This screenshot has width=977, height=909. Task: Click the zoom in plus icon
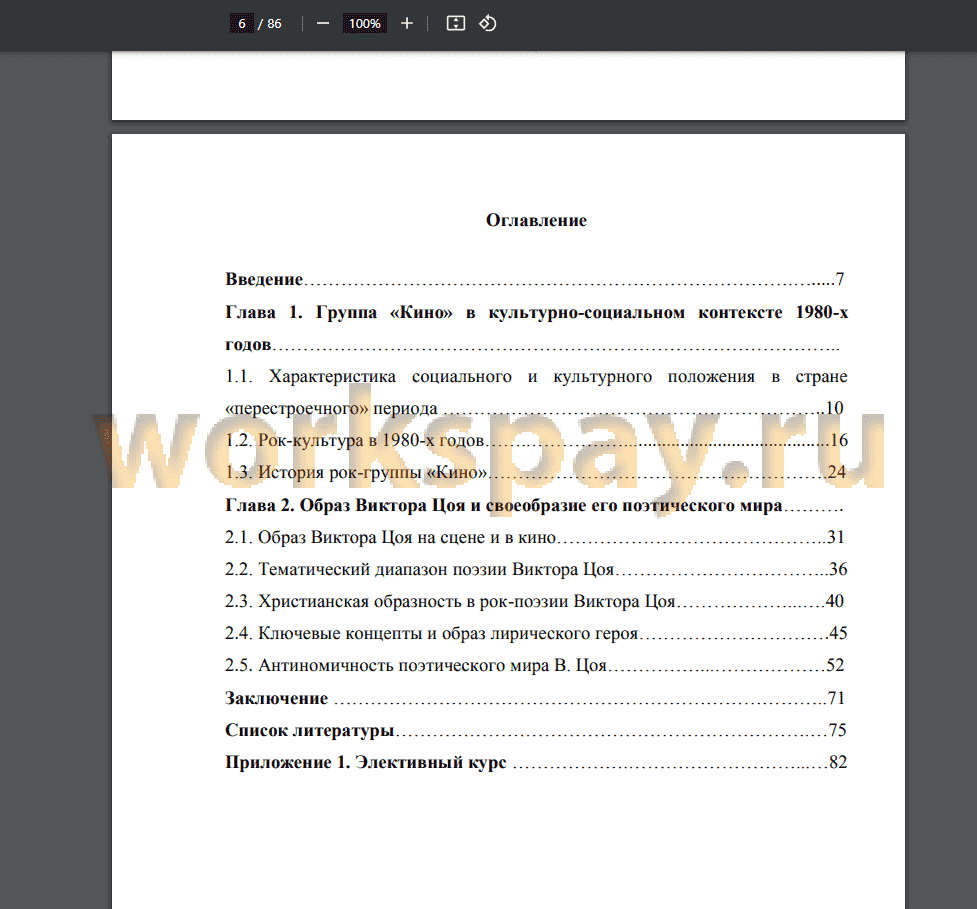407,24
